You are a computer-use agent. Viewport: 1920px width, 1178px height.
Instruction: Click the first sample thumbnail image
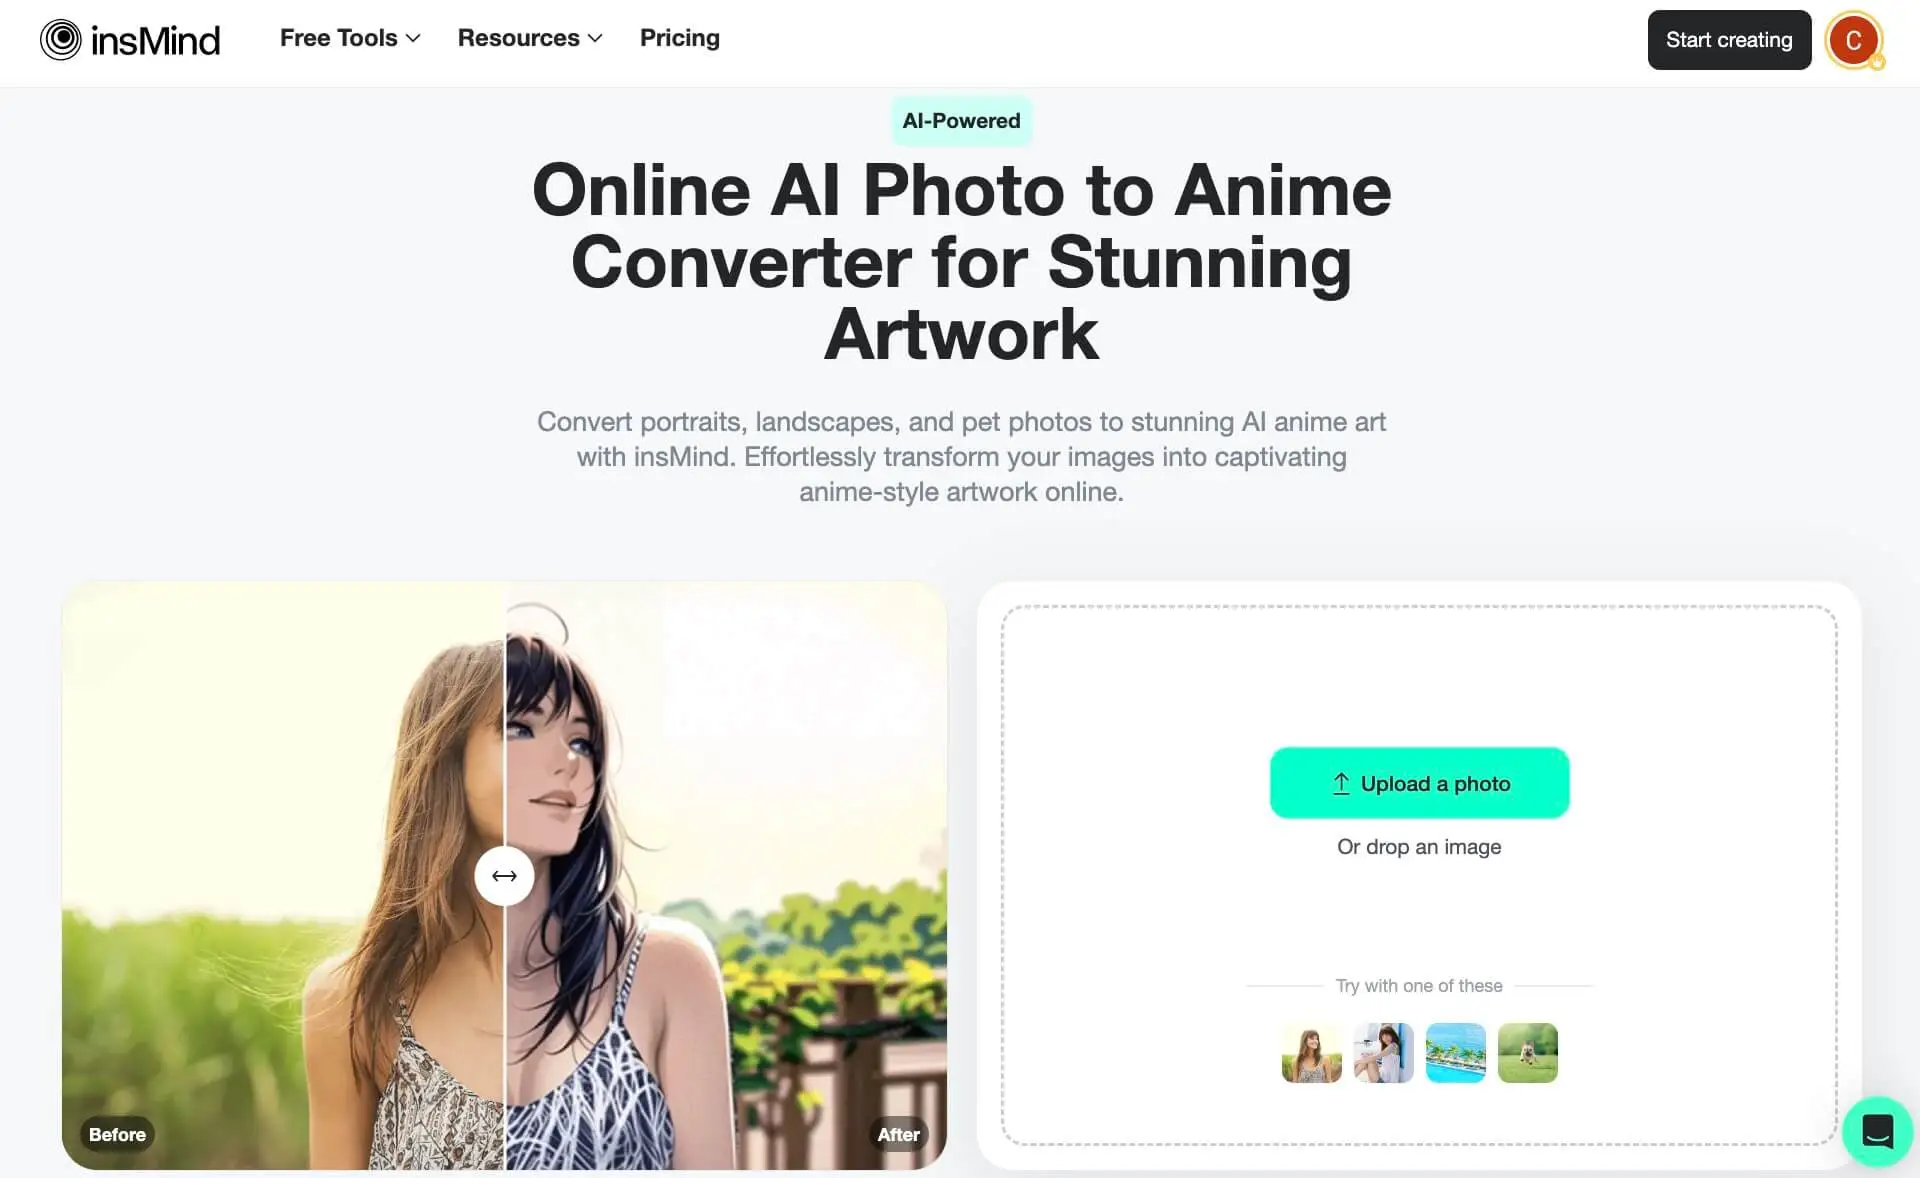point(1310,1050)
